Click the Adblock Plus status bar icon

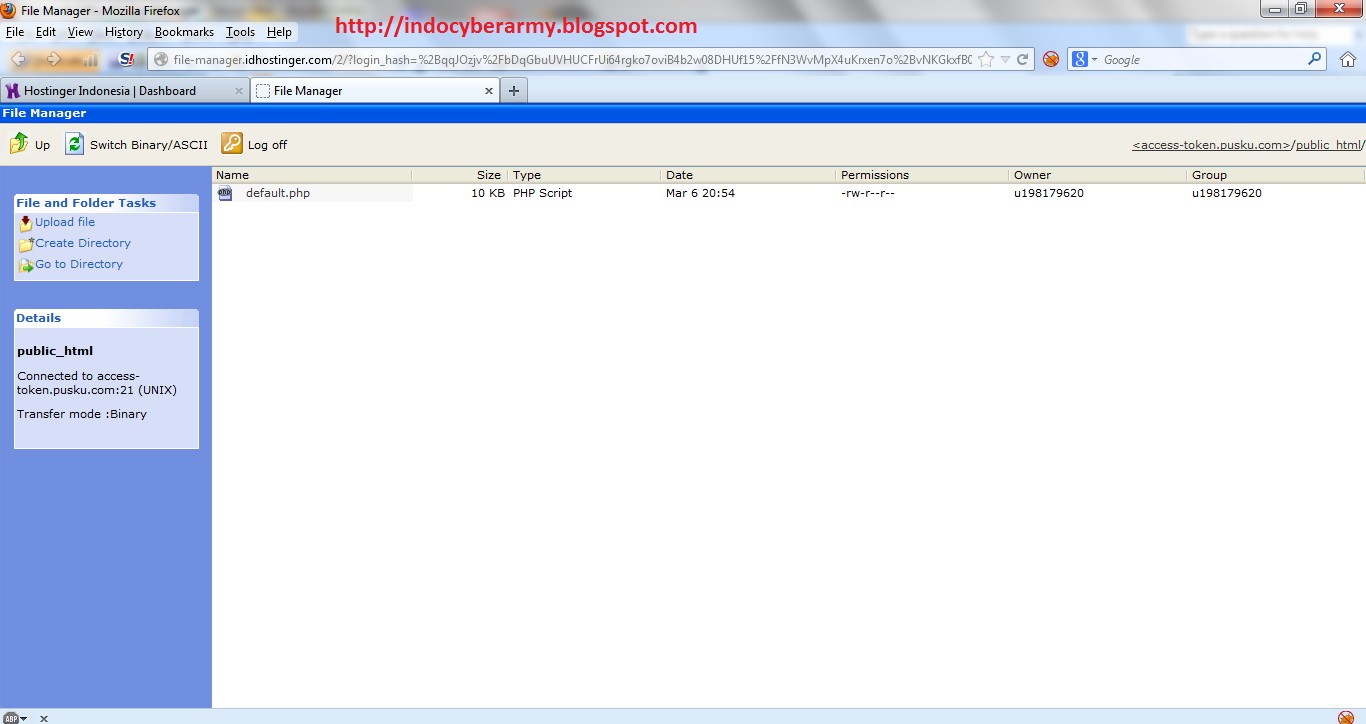click(x=11, y=718)
